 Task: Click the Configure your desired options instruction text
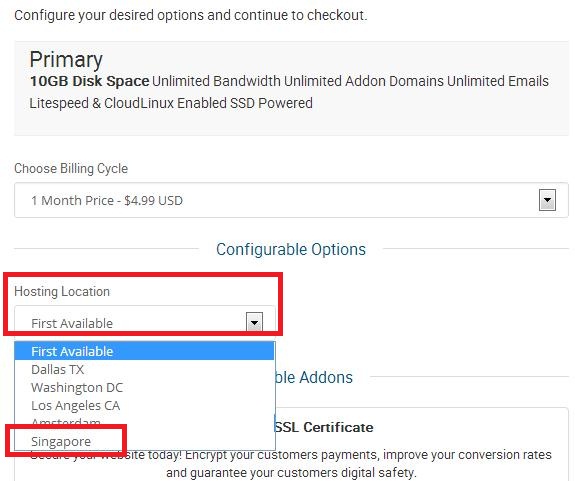(x=191, y=15)
